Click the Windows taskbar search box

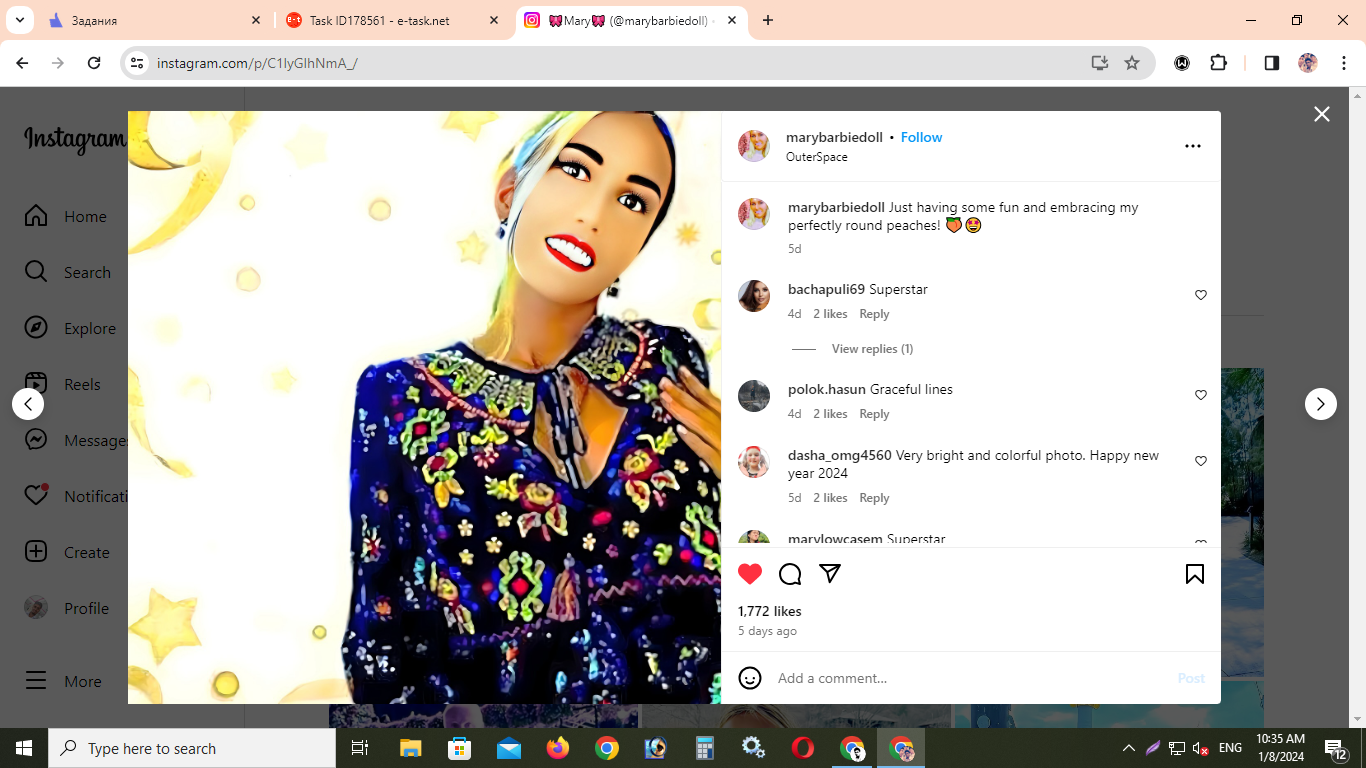coord(192,748)
